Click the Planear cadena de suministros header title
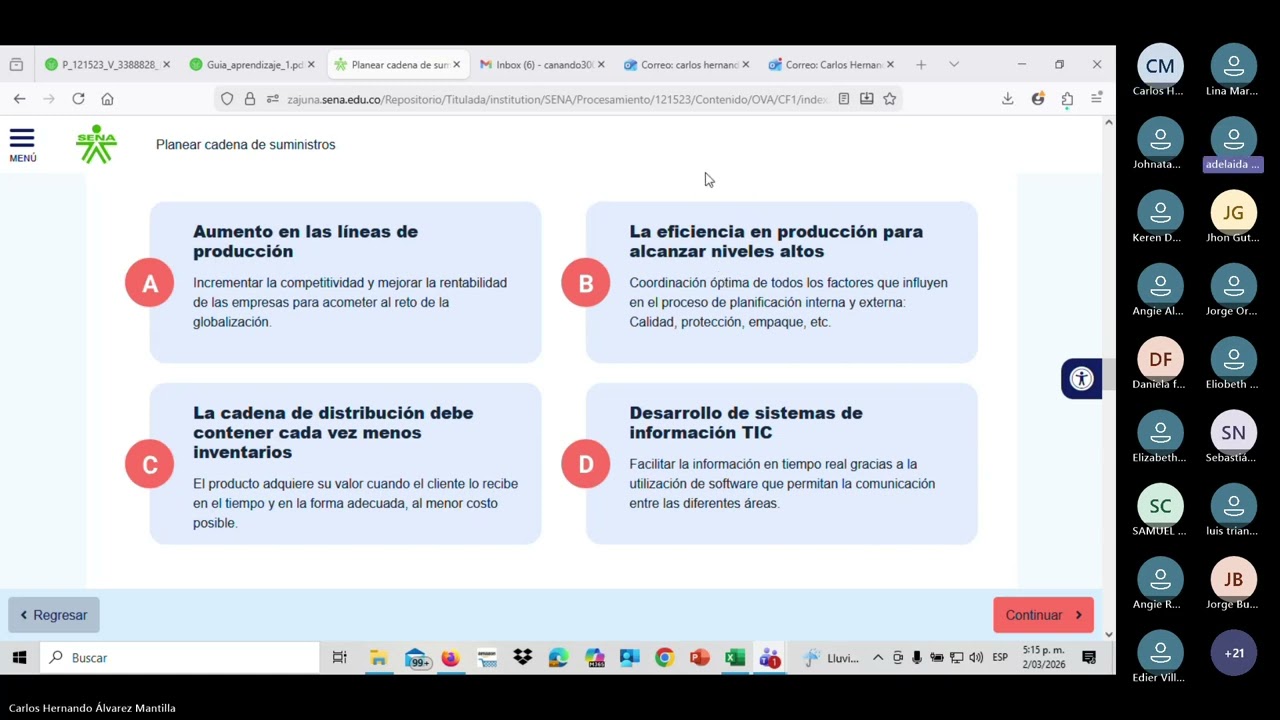 246,145
